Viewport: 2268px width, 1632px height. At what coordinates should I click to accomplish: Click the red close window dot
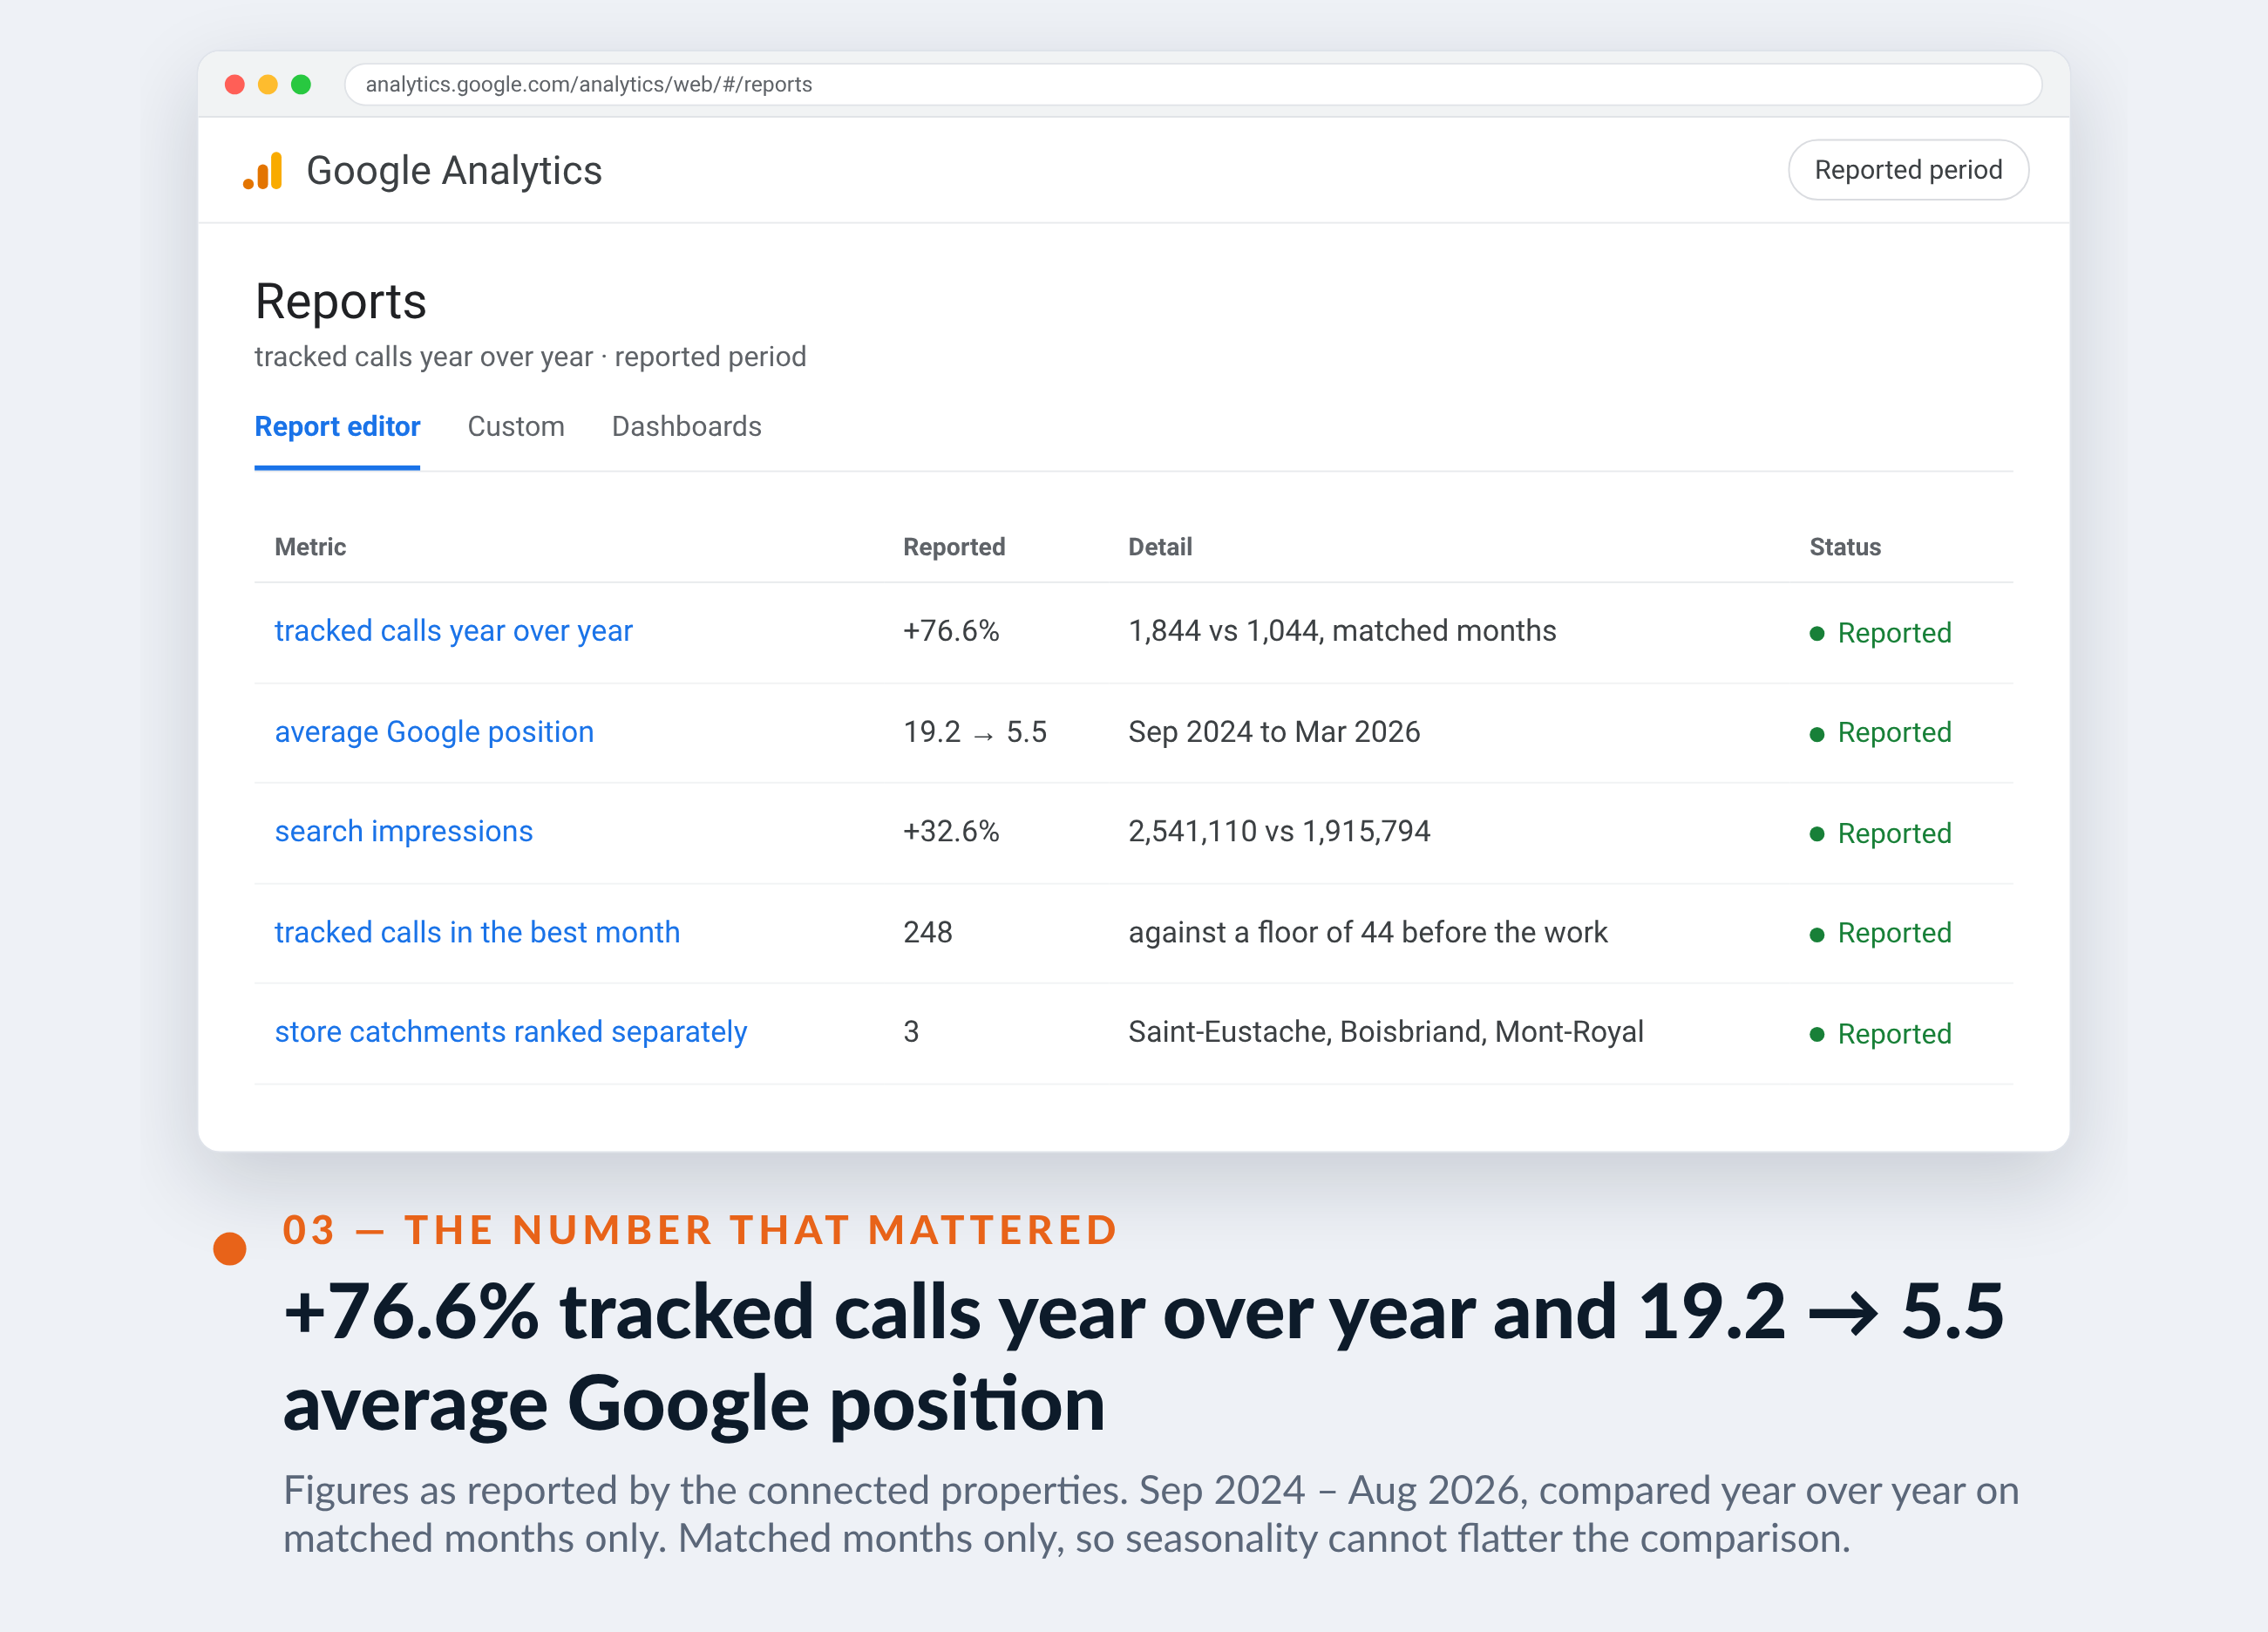point(235,85)
